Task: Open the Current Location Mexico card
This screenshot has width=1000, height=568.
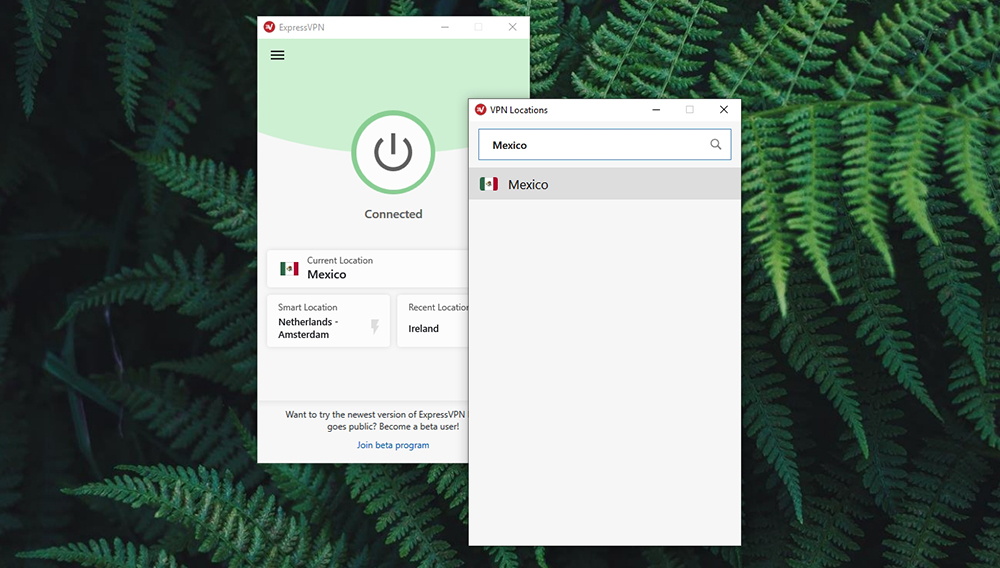Action: tap(368, 268)
